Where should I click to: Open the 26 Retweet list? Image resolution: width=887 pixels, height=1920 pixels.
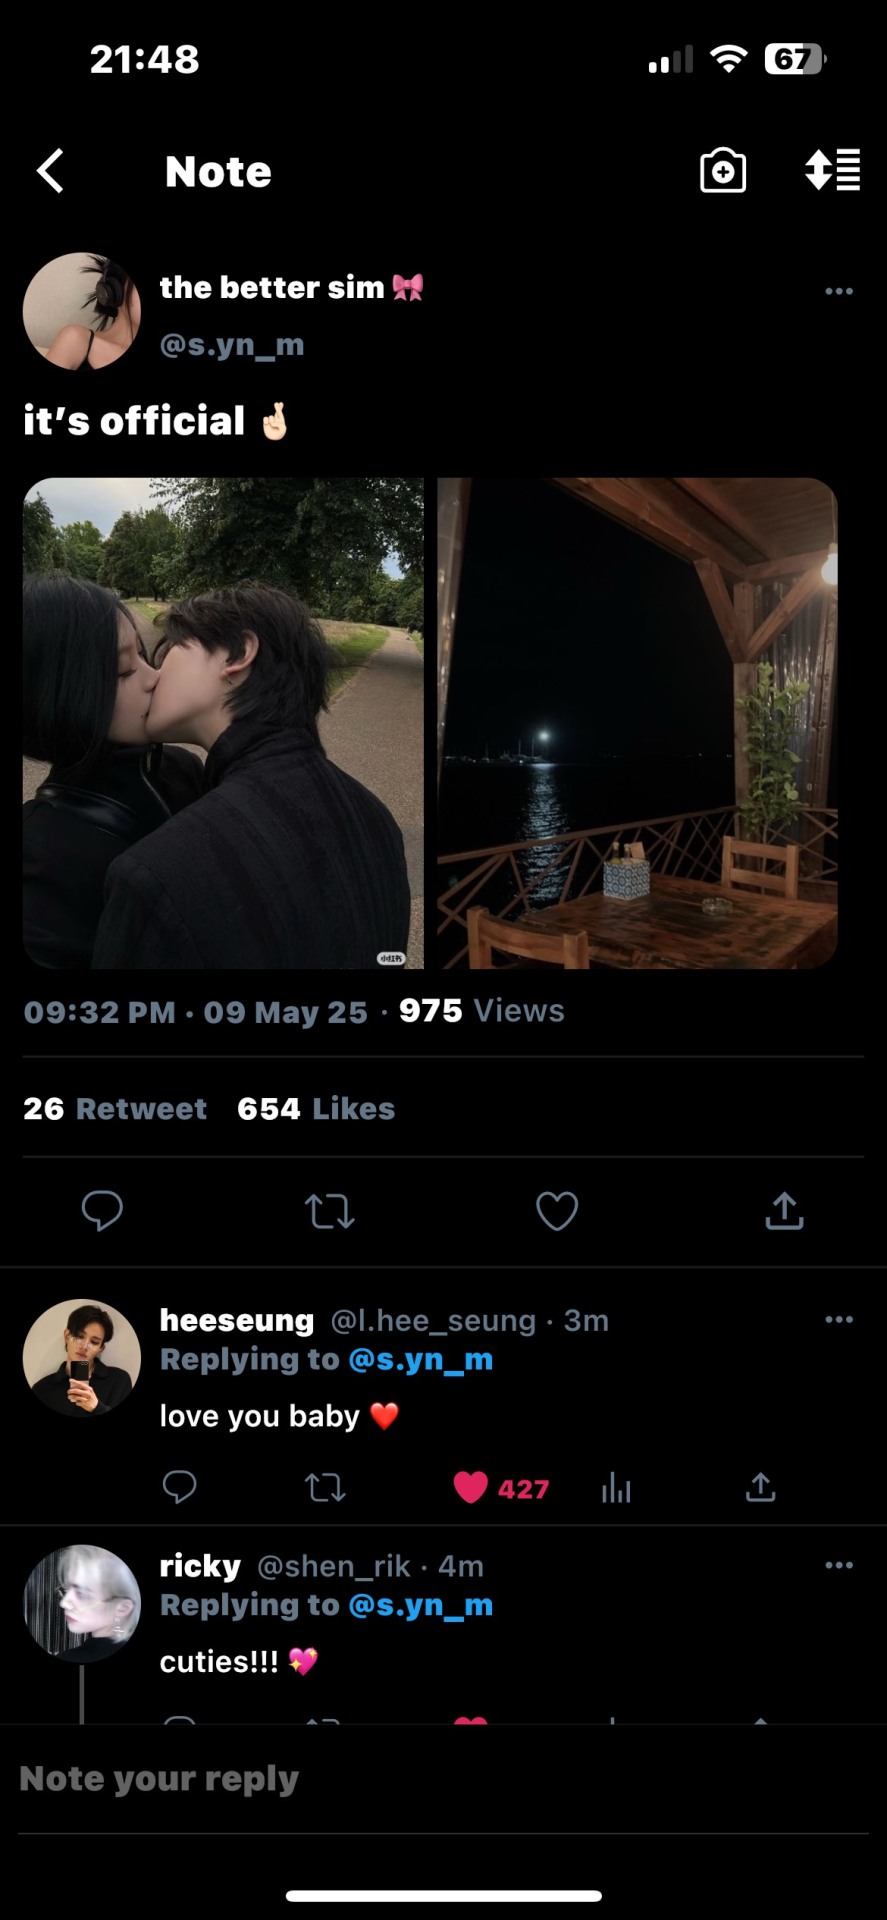(115, 1109)
